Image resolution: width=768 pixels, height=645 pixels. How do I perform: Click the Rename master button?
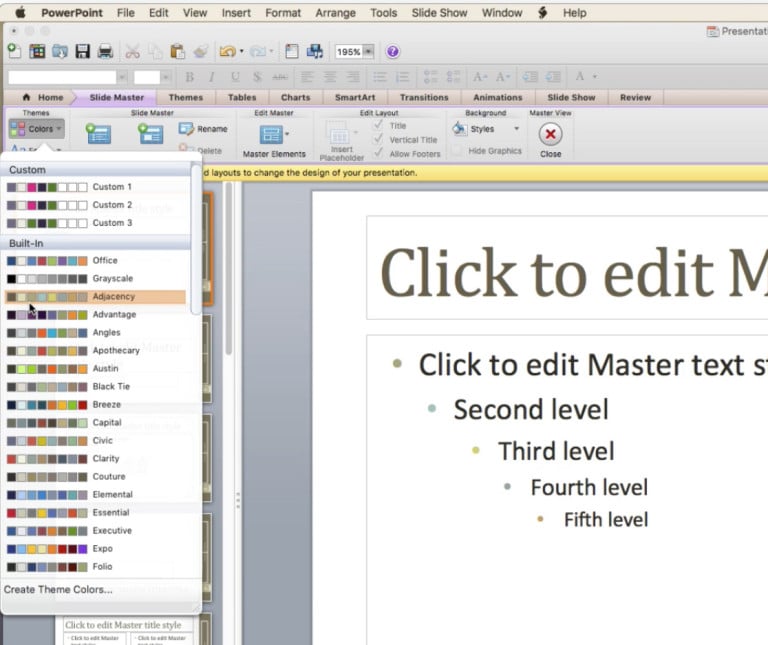pyautogui.click(x=203, y=129)
